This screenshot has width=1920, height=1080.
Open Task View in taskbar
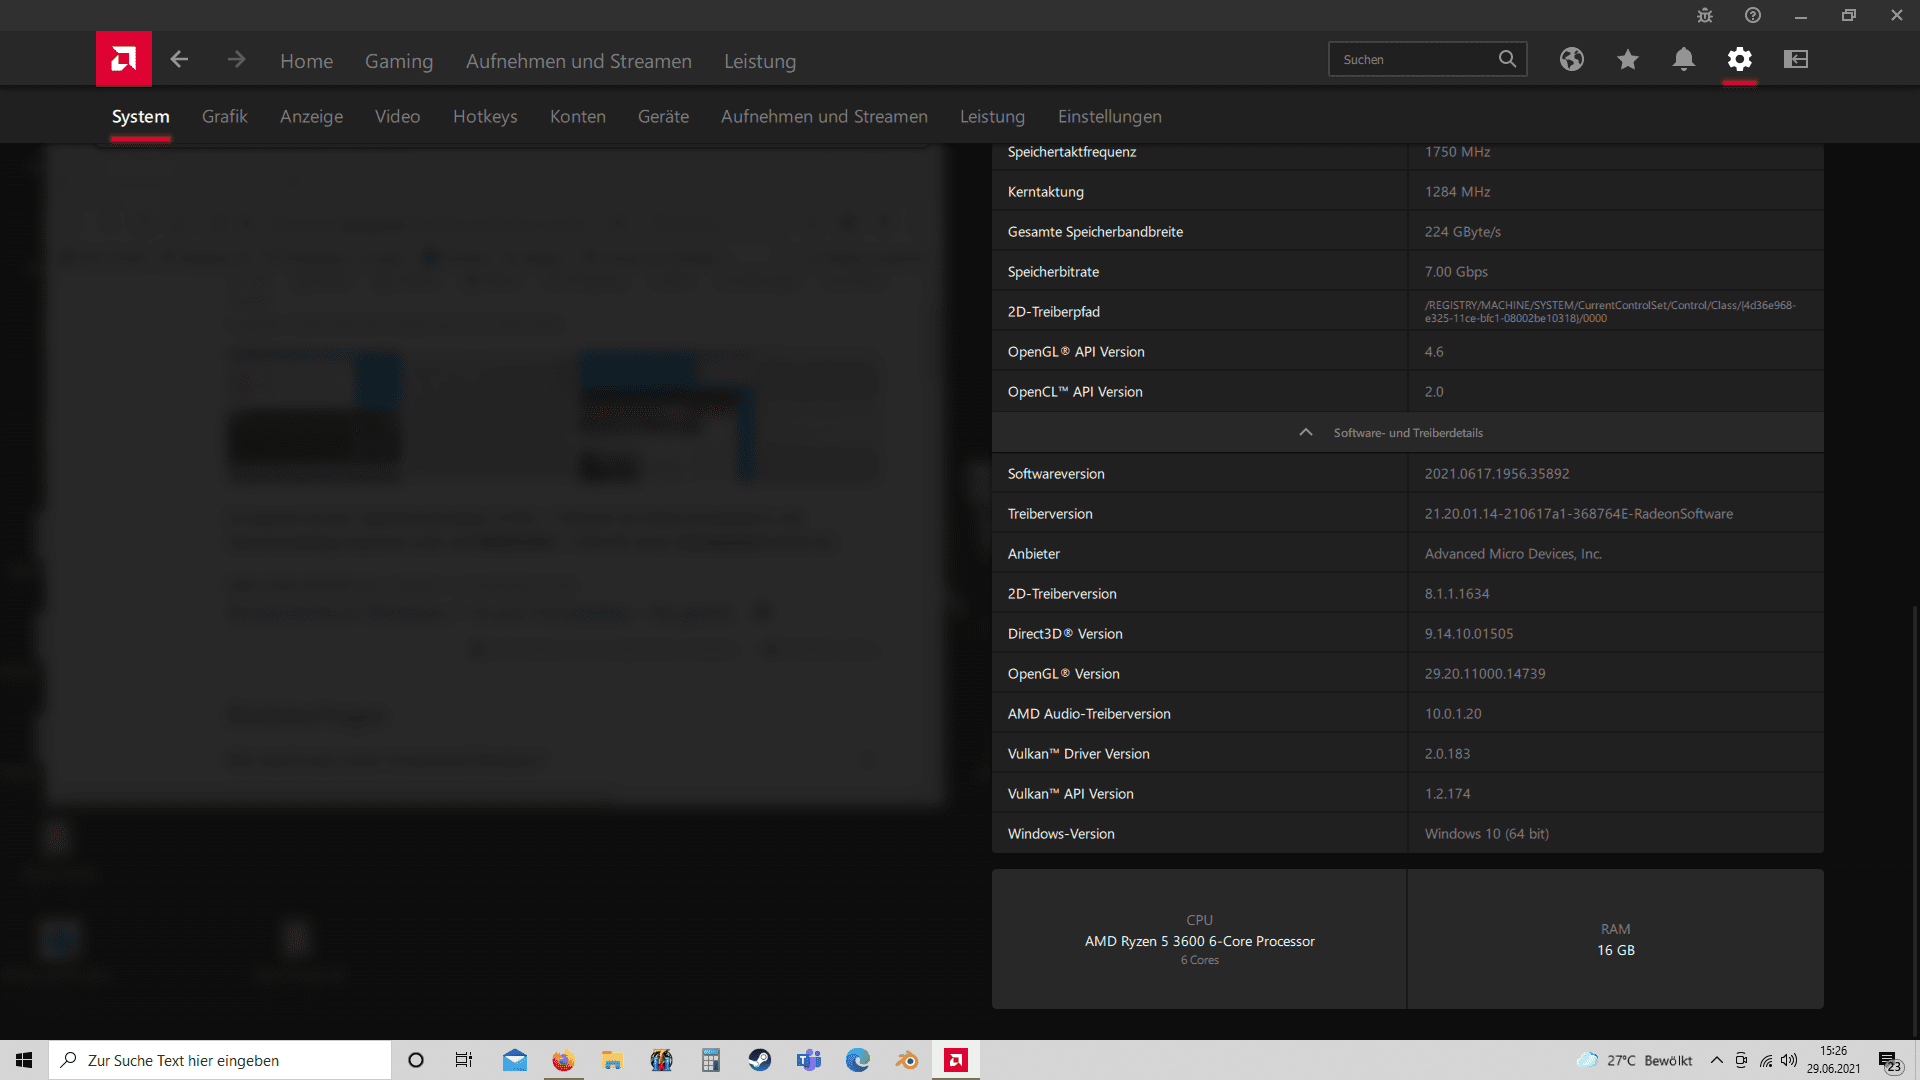point(464,1060)
